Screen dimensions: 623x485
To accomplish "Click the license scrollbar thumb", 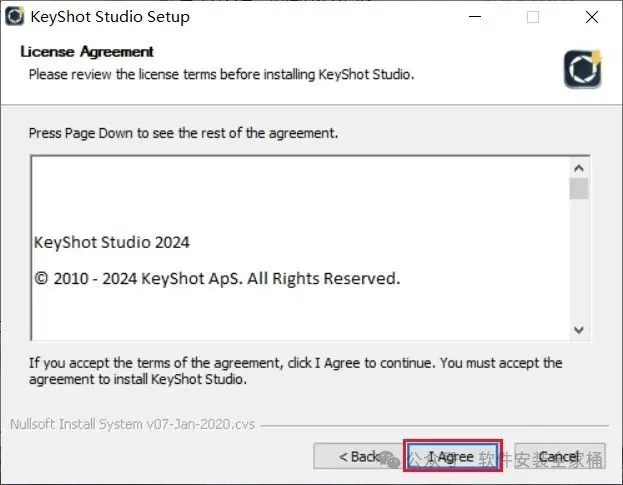I will pos(578,189).
